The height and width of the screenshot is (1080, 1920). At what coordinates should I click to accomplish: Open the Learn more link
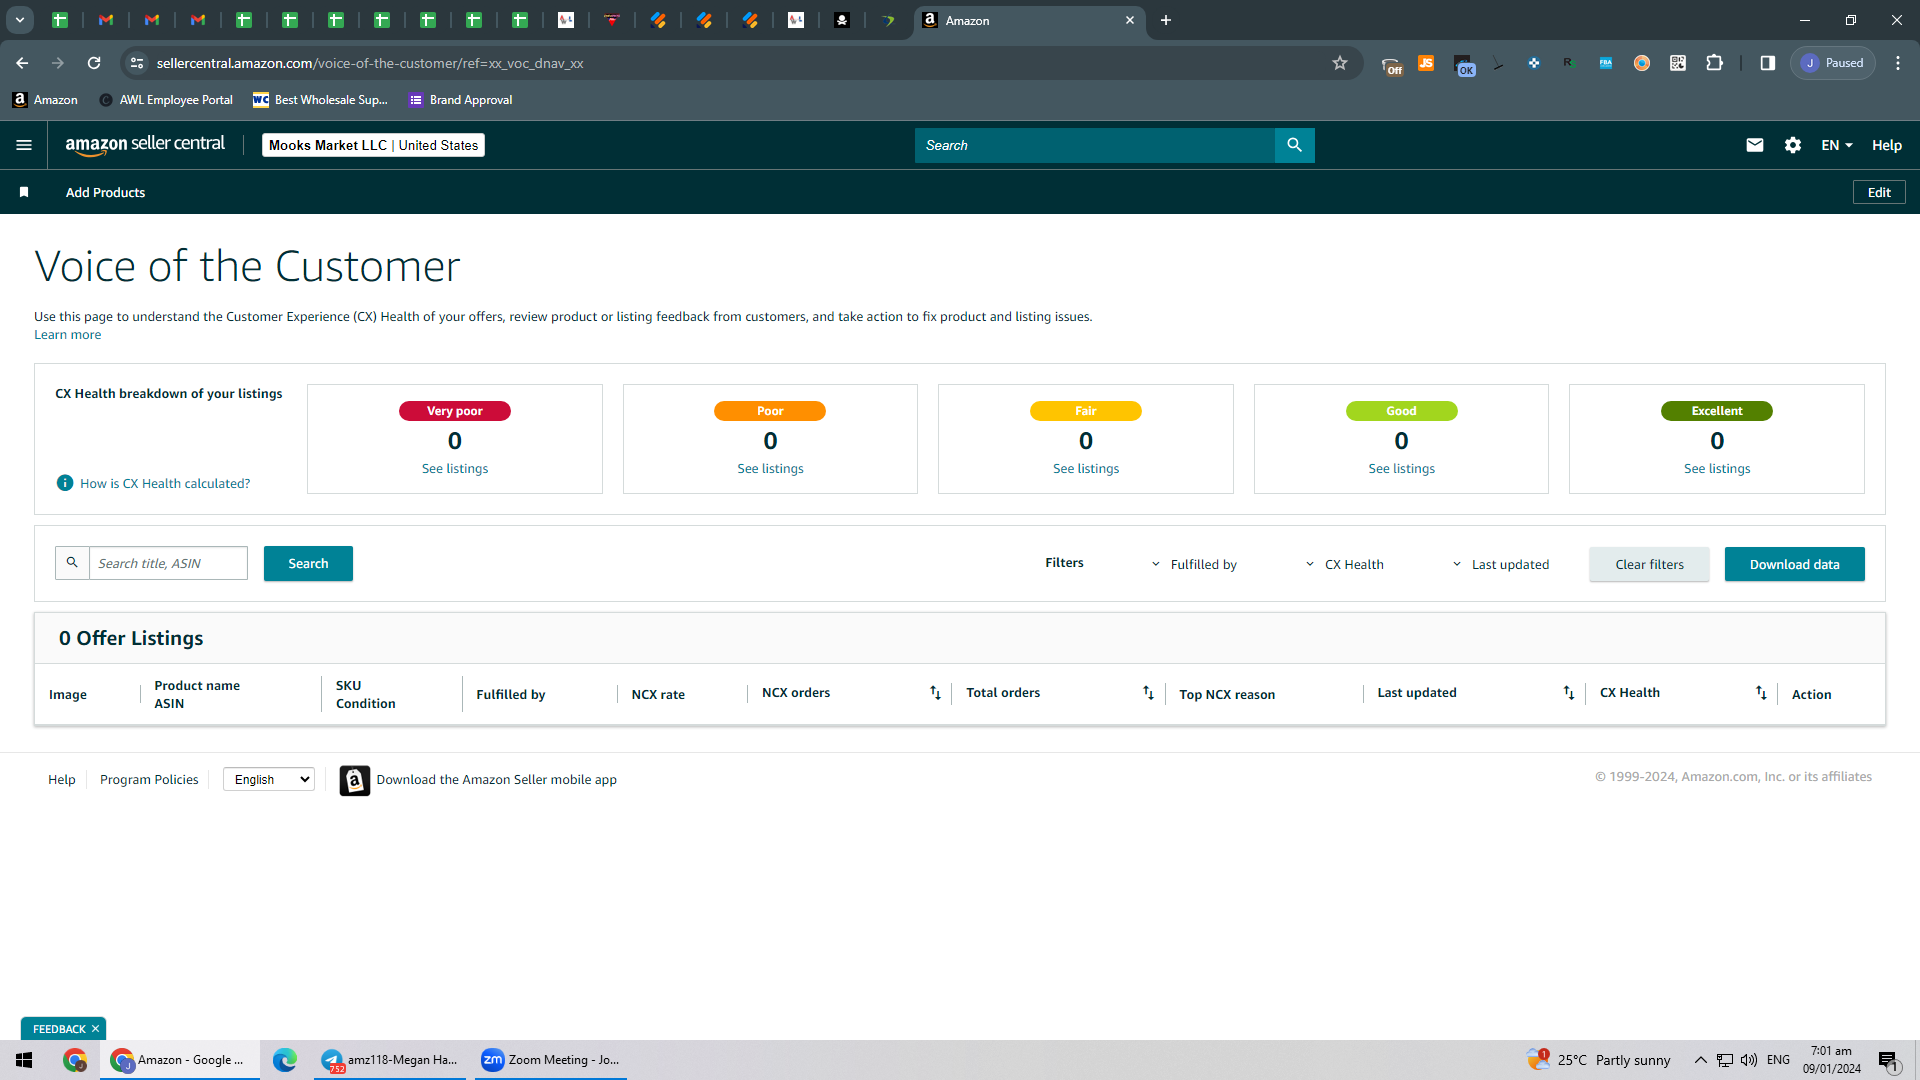coord(67,335)
